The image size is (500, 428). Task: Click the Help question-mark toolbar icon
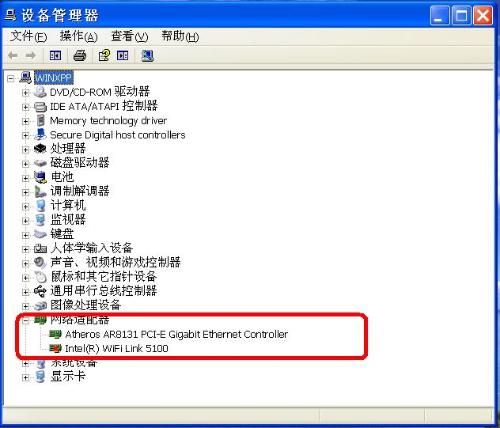tap(104, 56)
